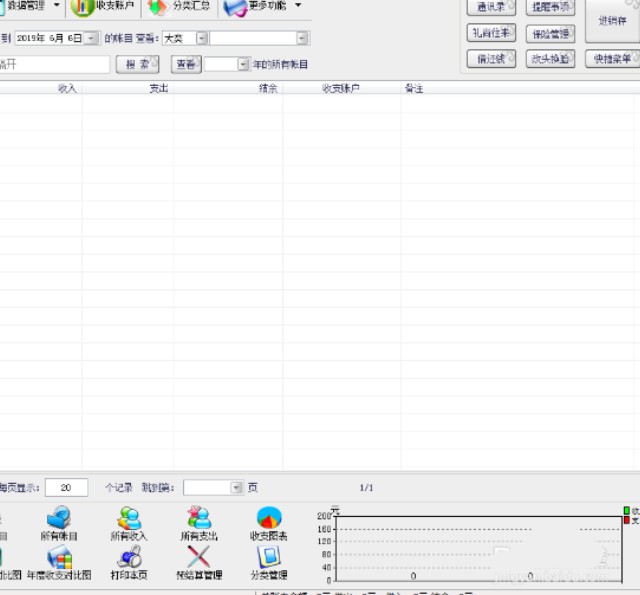Open the year selection dropdown
The image size is (640, 595).
tap(242, 64)
